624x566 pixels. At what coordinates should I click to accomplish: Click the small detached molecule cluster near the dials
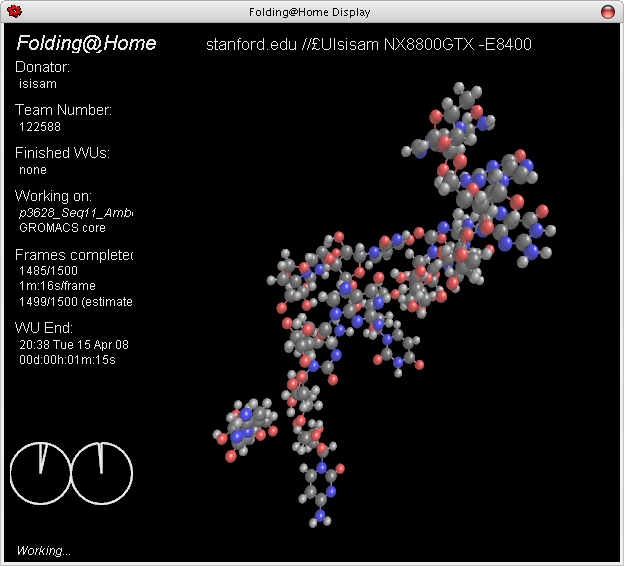tap(246, 430)
